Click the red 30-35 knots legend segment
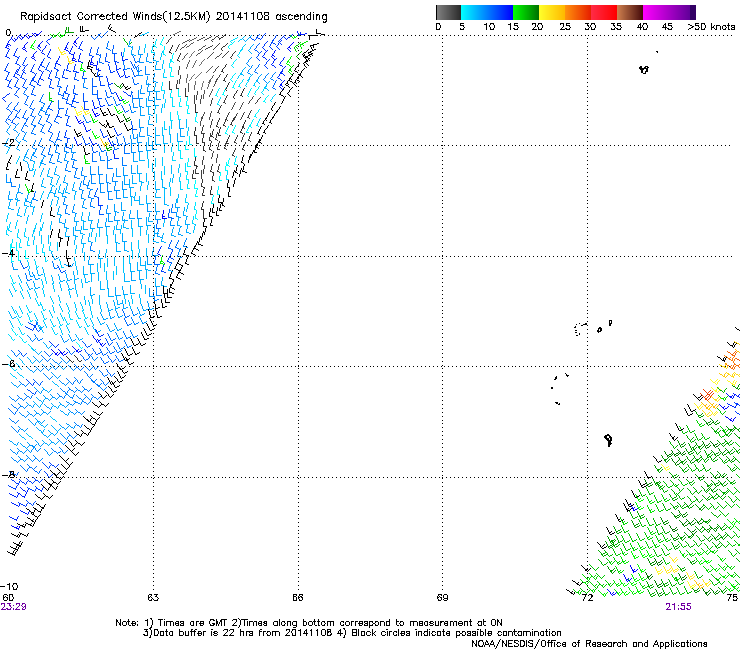The width and height of the screenshot is (740, 650). pyautogui.click(x=604, y=12)
